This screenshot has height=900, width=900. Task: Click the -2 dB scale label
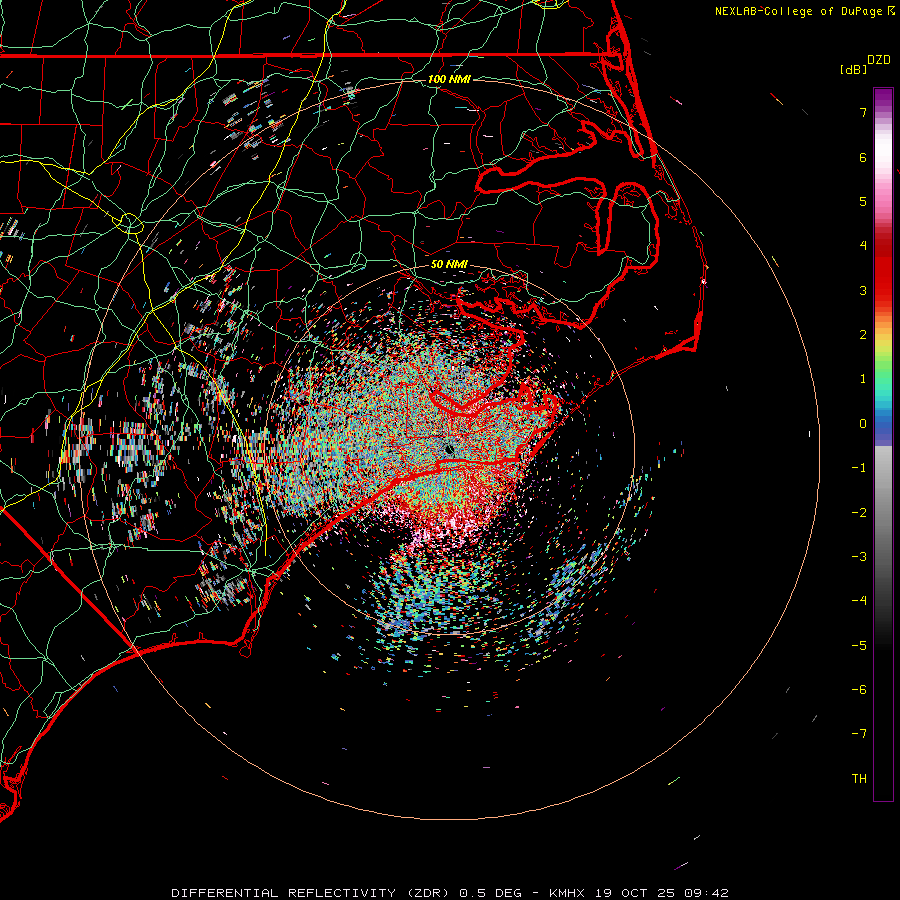pos(859,513)
